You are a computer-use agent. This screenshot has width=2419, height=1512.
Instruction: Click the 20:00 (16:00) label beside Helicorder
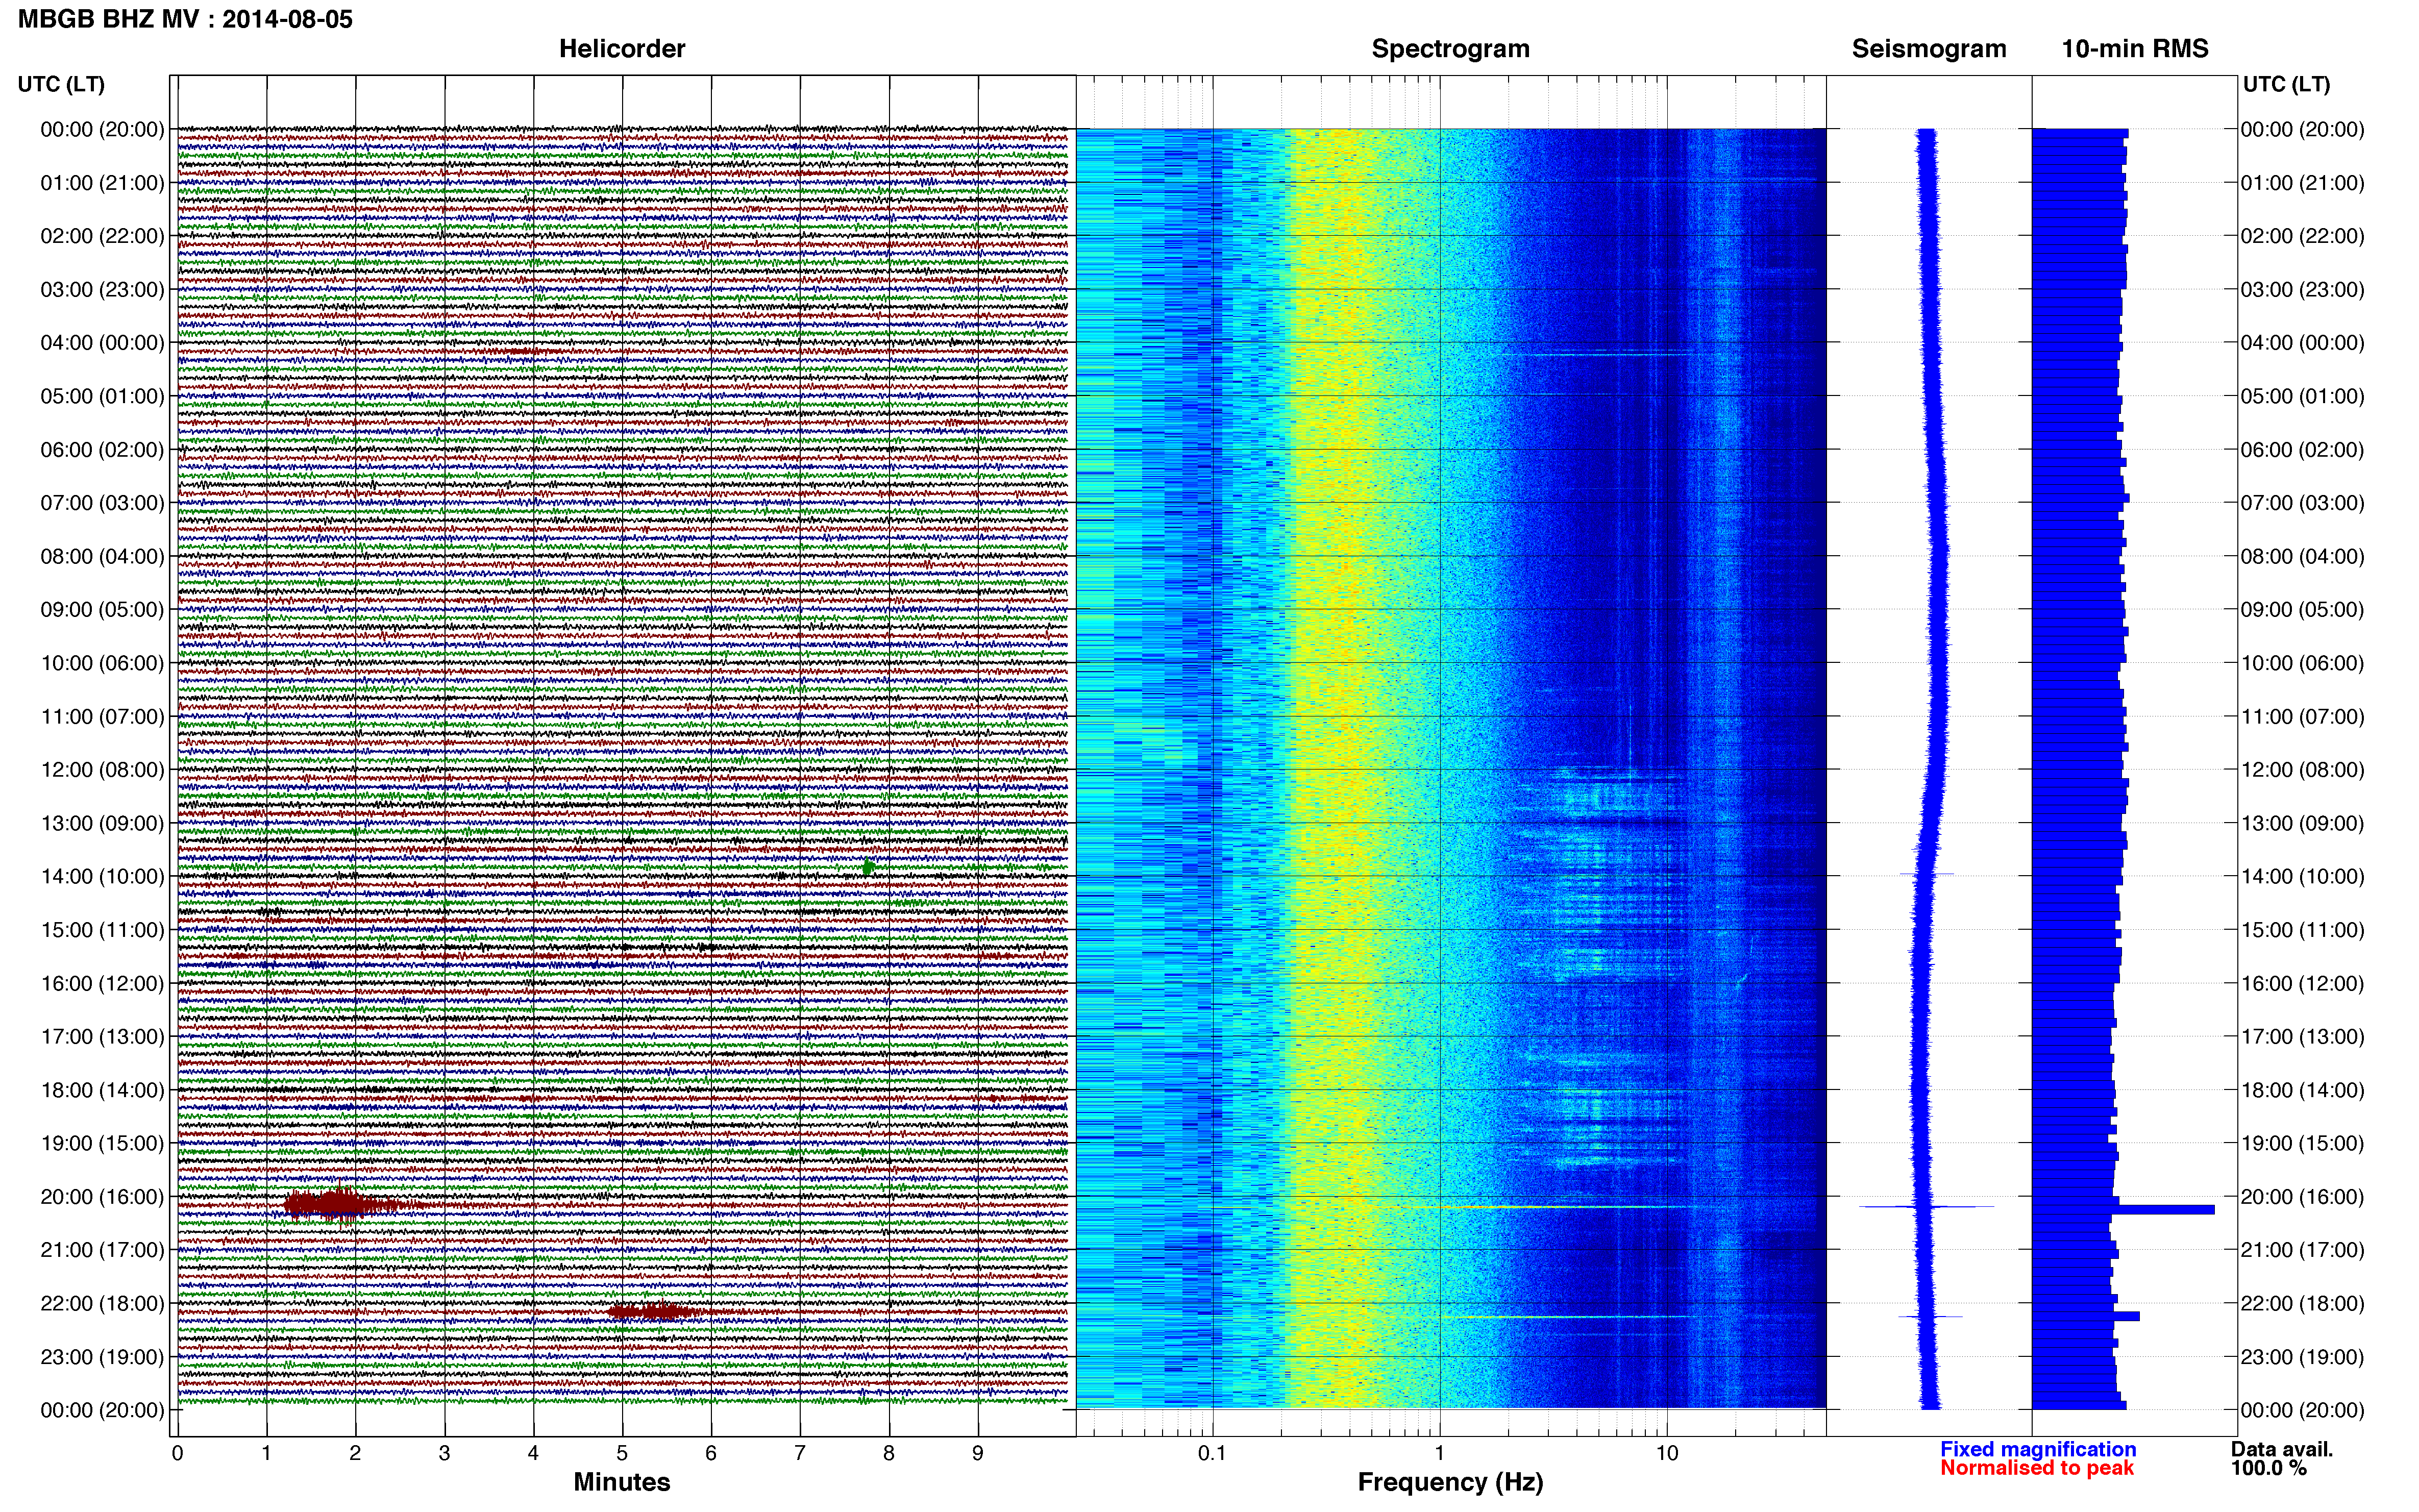click(x=102, y=1197)
